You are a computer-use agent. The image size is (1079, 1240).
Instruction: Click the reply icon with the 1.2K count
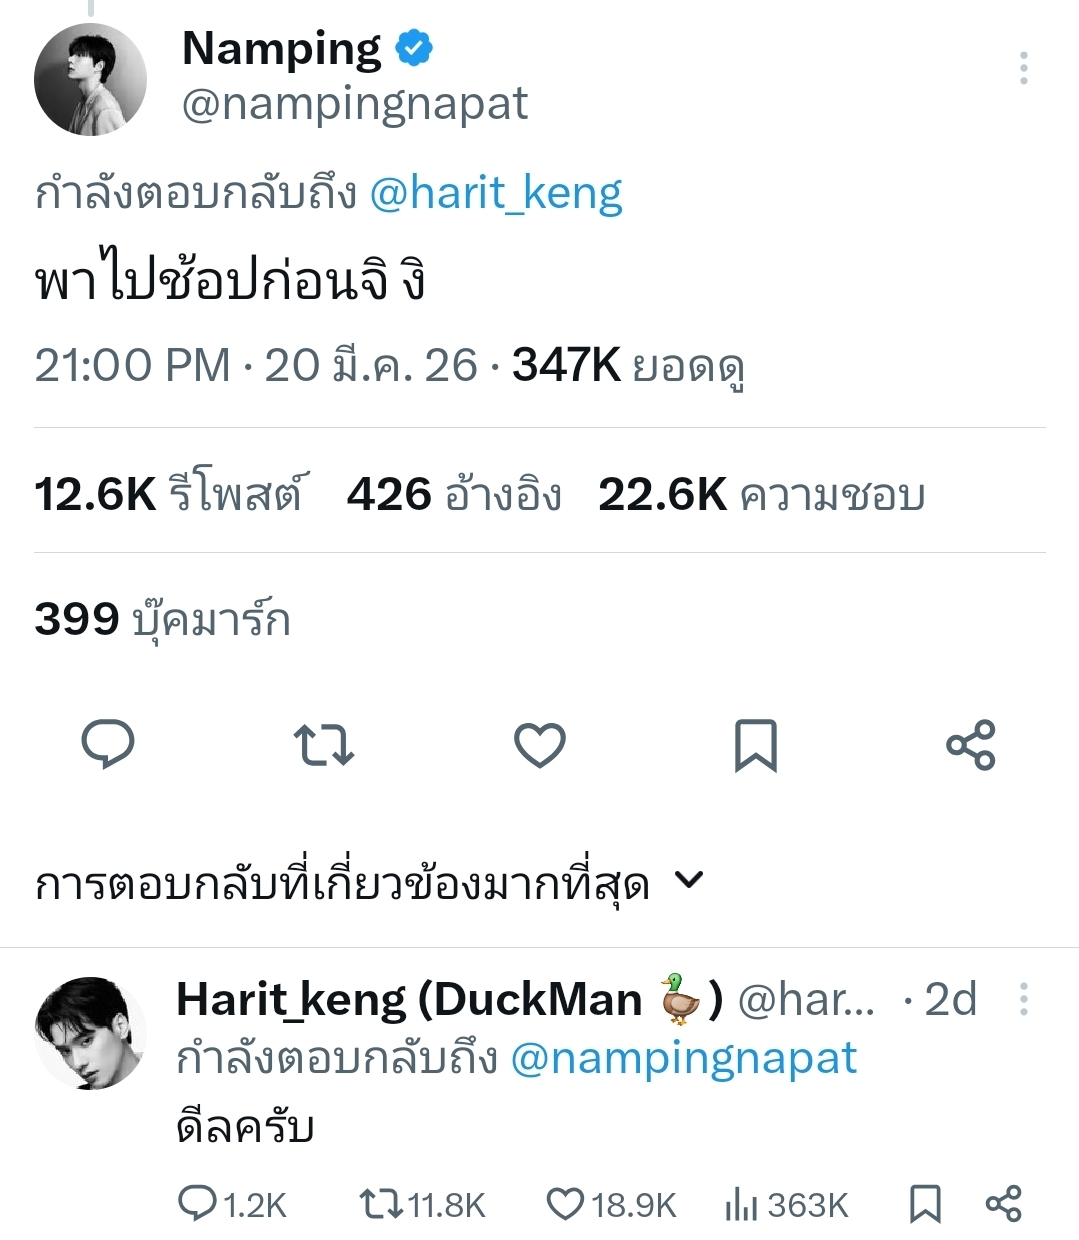point(197,1203)
